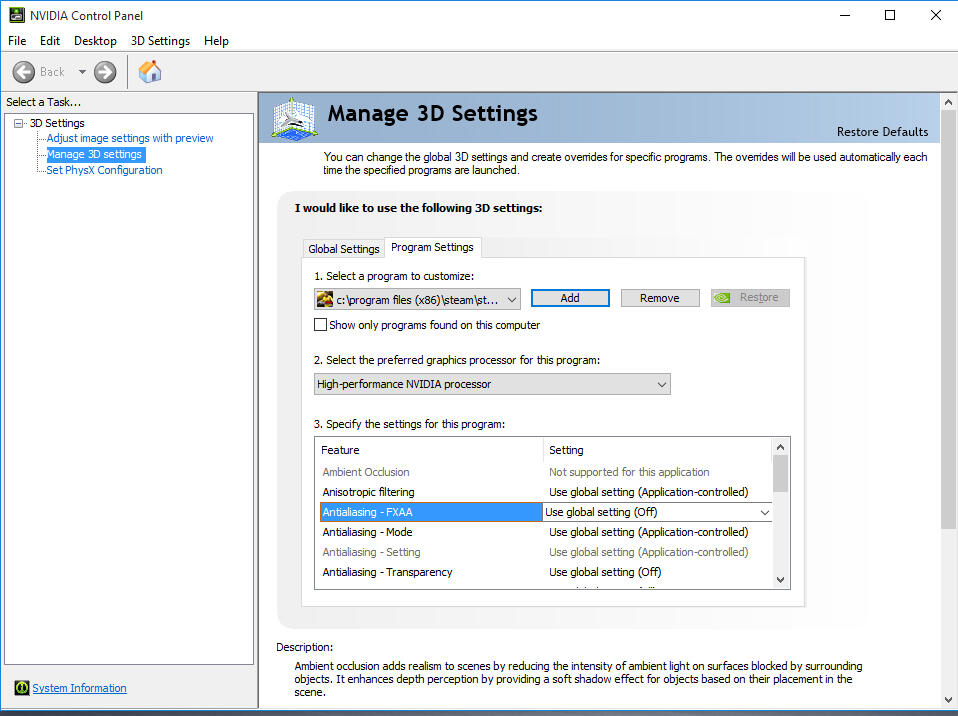Select Adjust image settings with preview

[128, 138]
